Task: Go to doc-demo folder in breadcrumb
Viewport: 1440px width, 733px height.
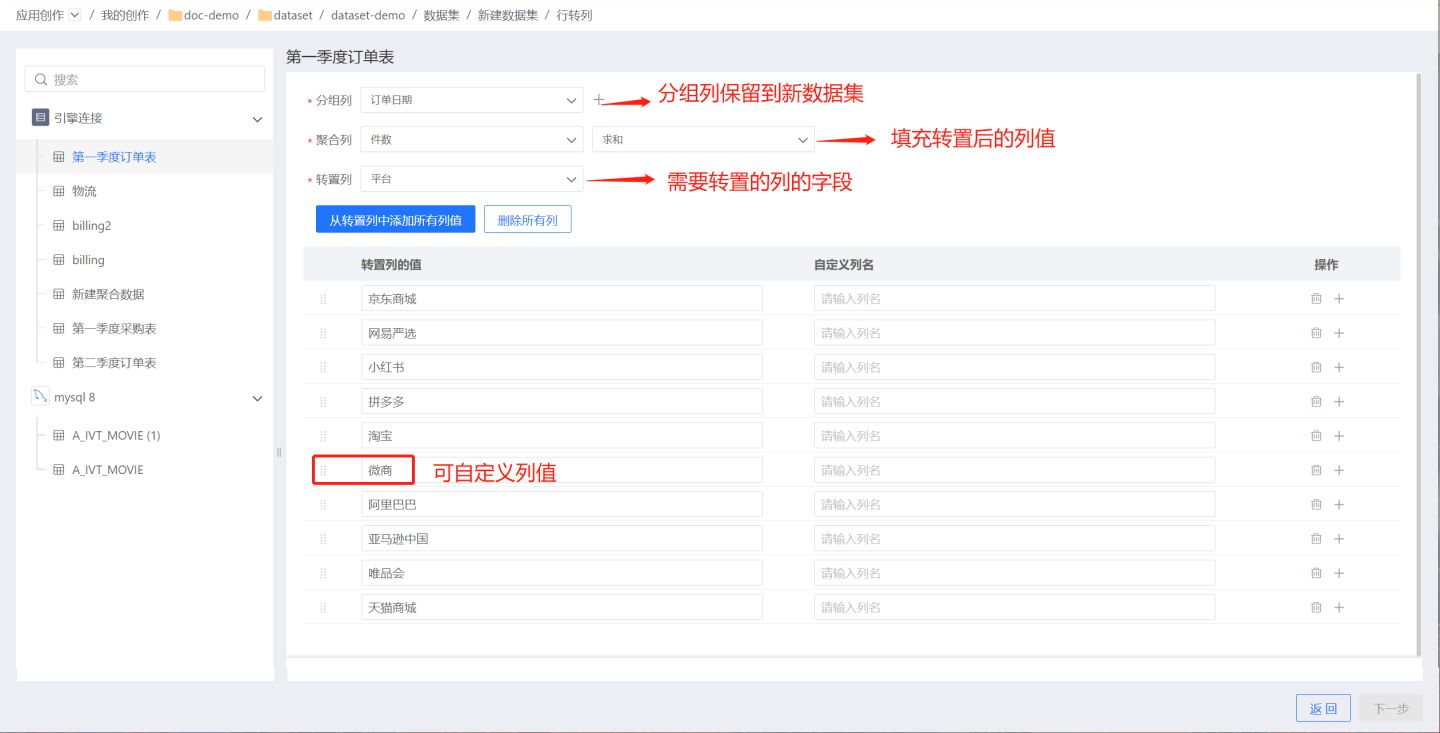Action: (x=210, y=15)
